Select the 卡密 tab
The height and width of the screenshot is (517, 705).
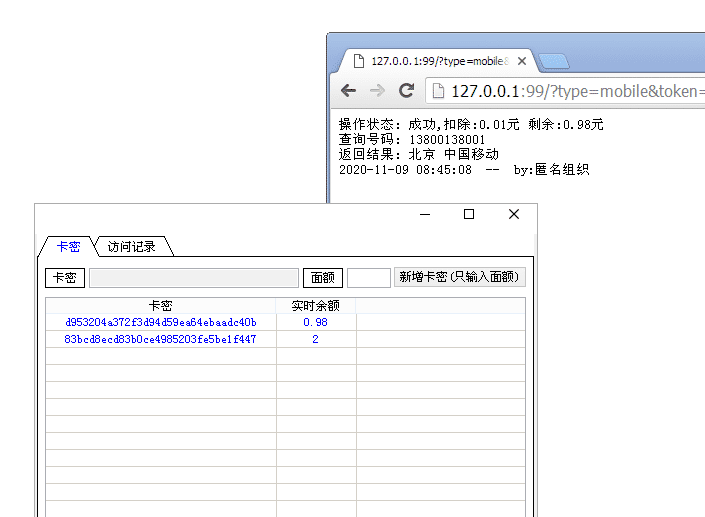(x=68, y=246)
